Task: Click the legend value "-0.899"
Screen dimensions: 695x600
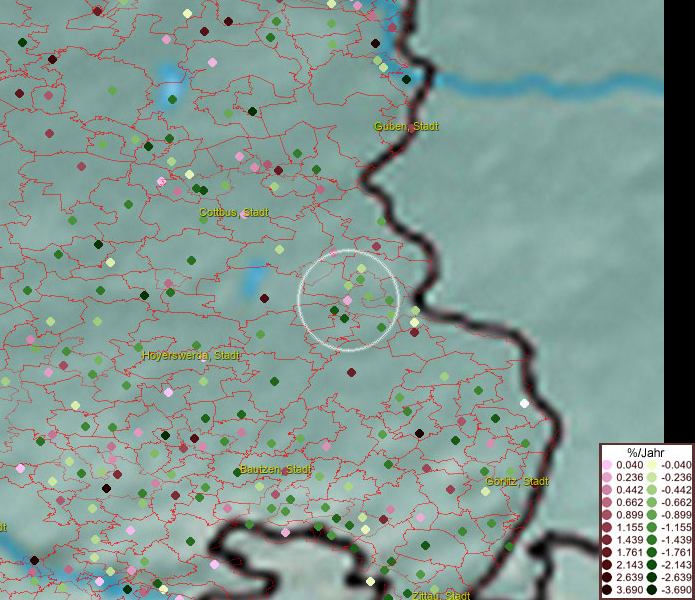Action: (676, 515)
